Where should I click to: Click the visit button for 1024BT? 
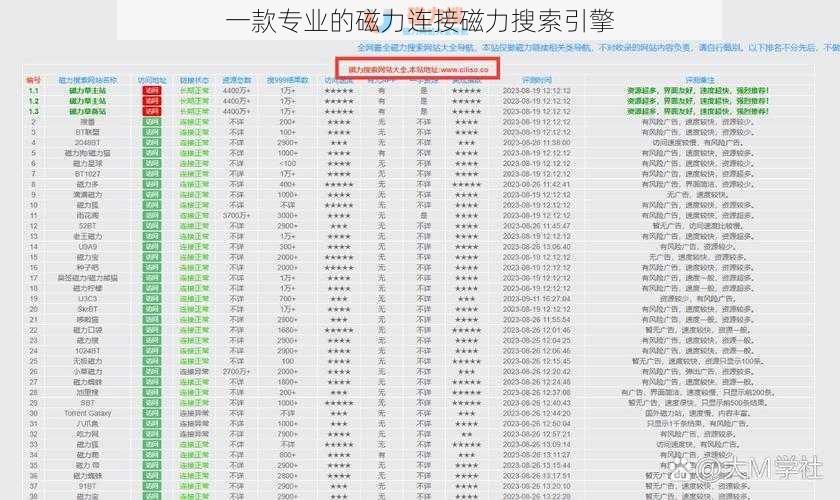tap(152, 350)
